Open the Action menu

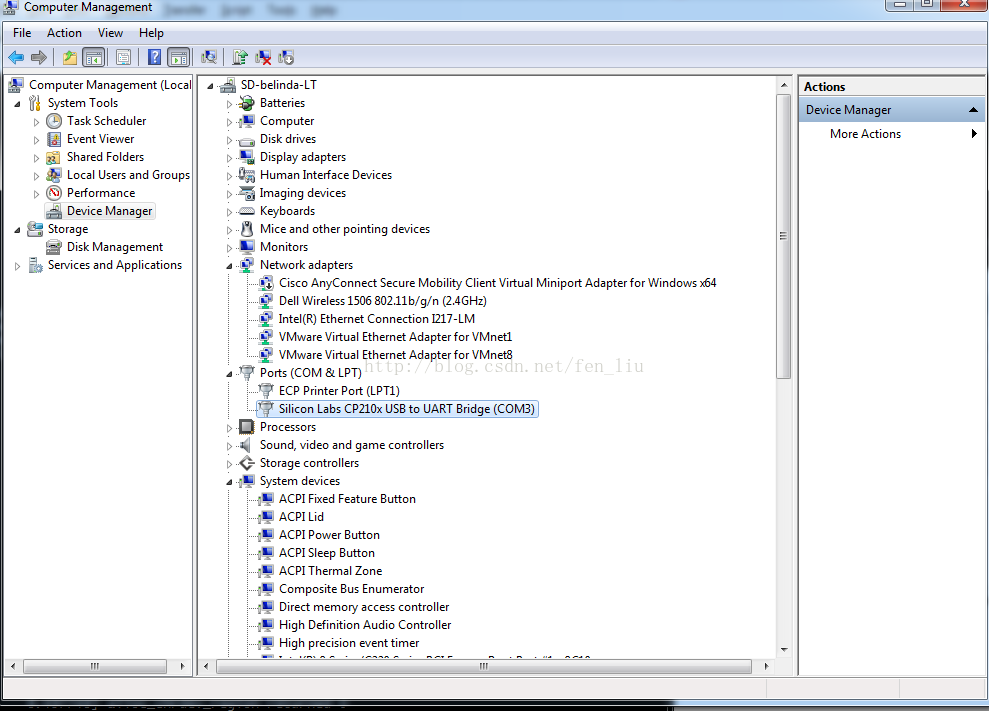pyautogui.click(x=64, y=33)
